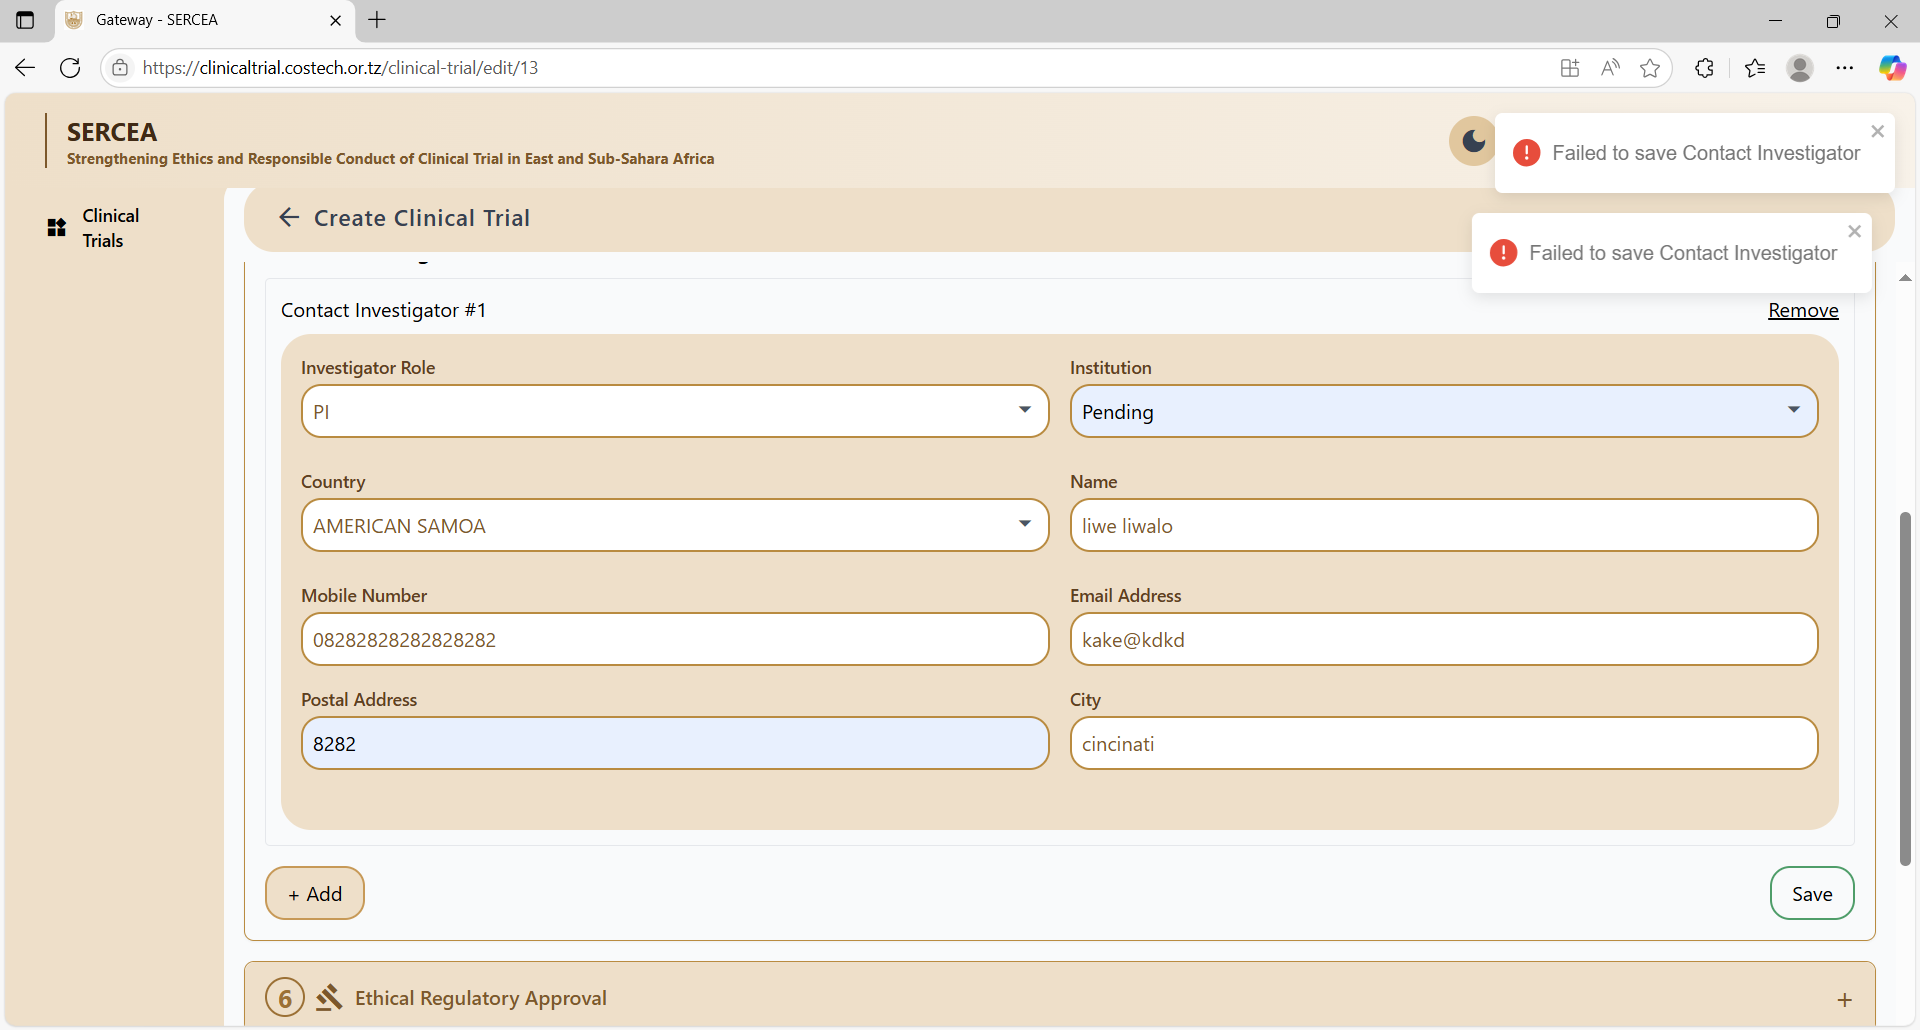1920x1030 pixels.
Task: Open Copilot sidebar
Action: point(1892,68)
